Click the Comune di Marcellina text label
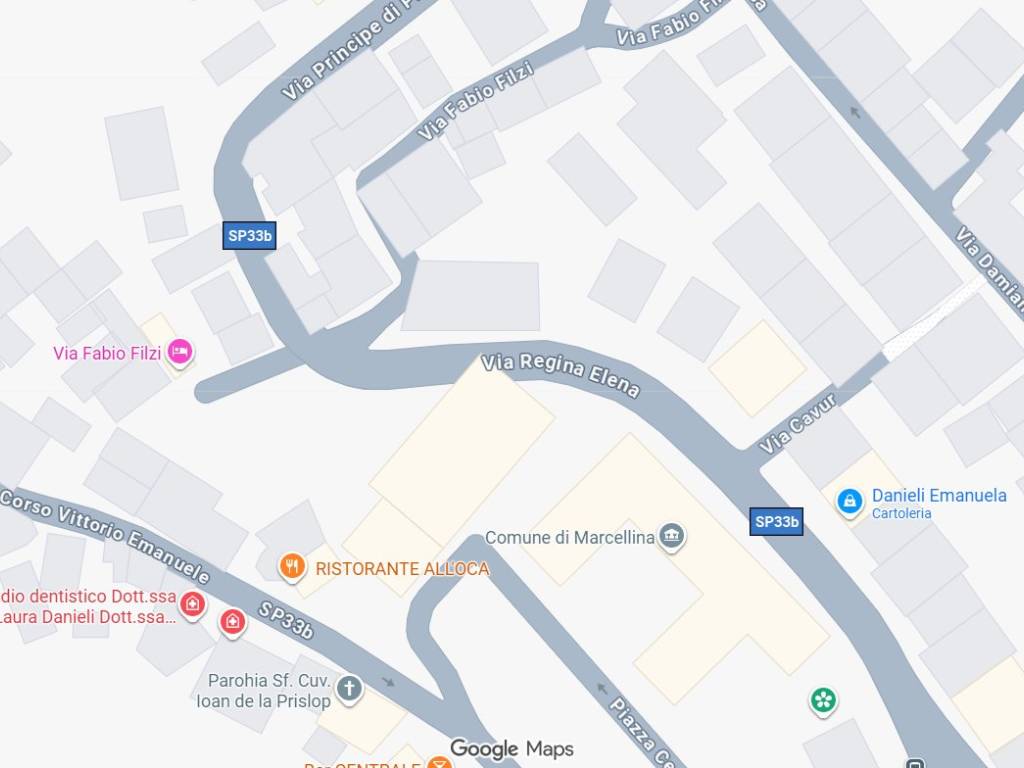This screenshot has width=1024, height=768. point(569,537)
